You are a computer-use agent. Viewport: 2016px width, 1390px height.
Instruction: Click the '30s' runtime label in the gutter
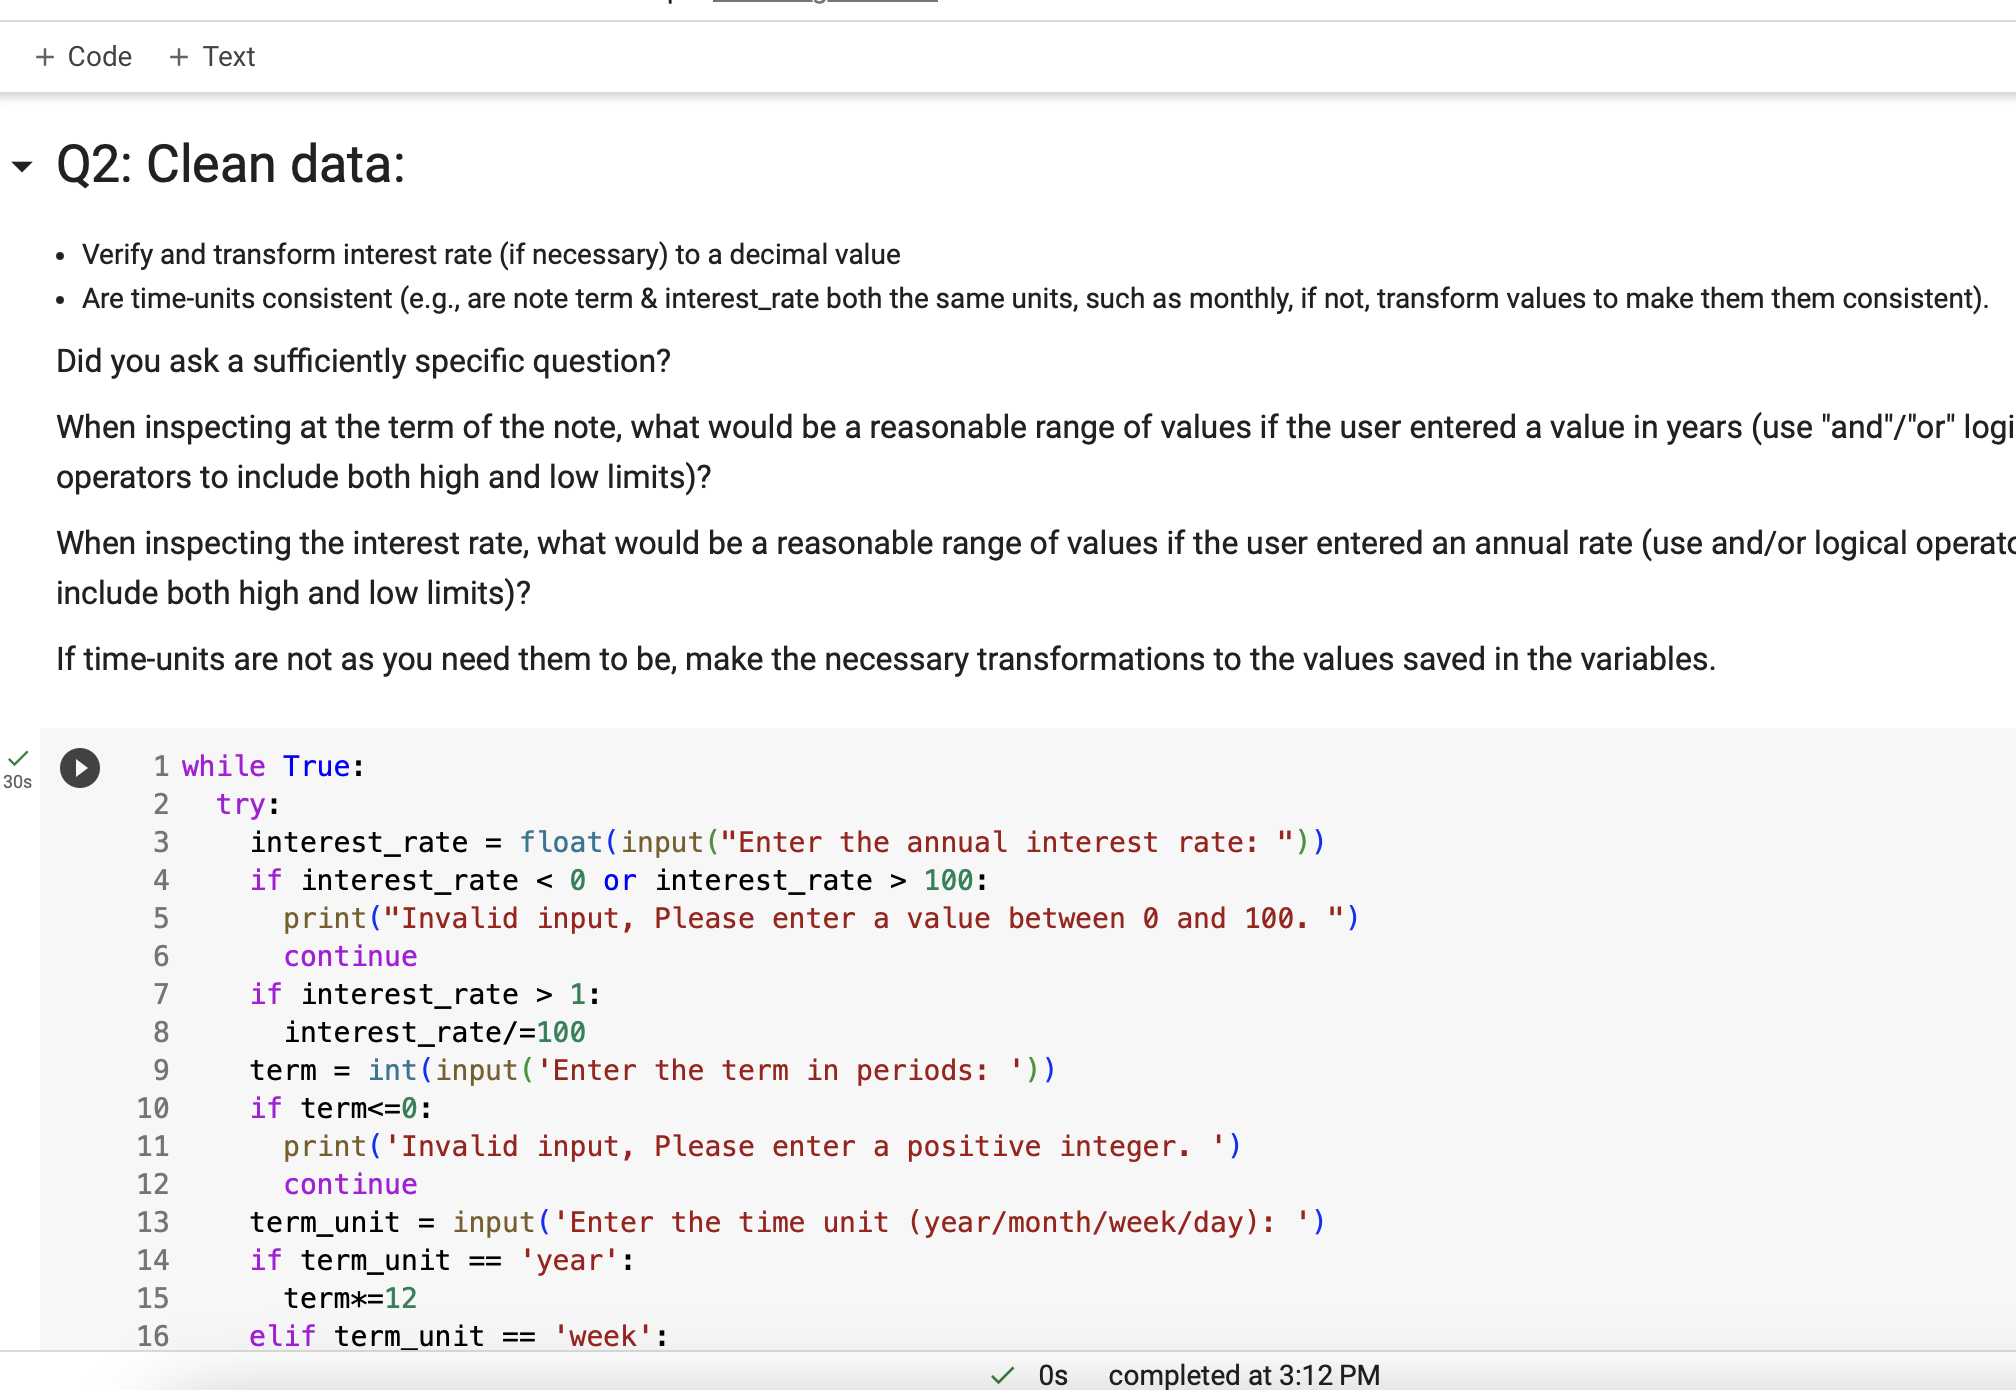pos(17,781)
